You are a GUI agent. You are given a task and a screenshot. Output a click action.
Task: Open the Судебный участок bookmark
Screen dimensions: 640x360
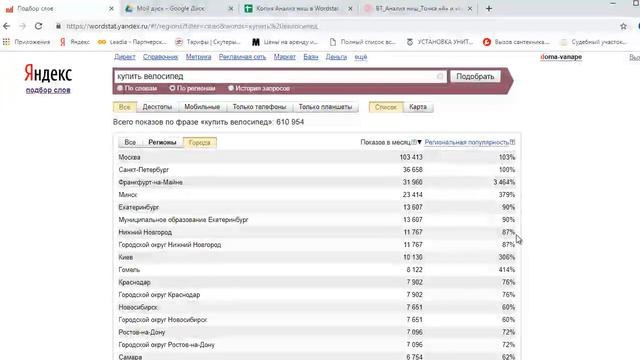593,42
